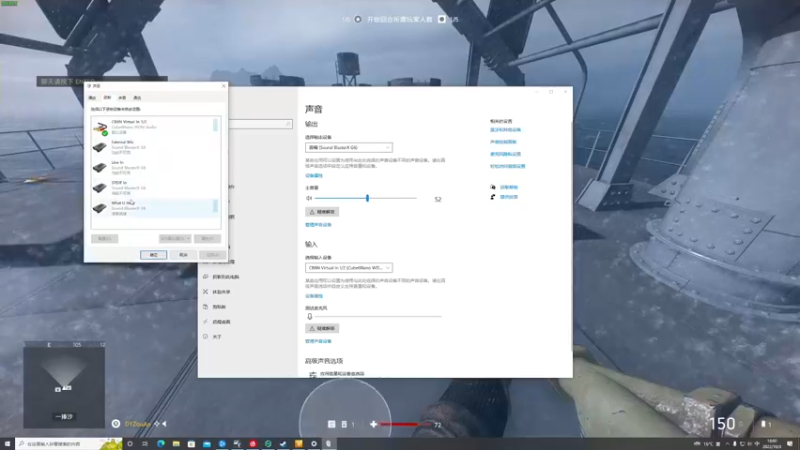Open the Bluetooth and other devices related link

pyautogui.click(x=506, y=130)
